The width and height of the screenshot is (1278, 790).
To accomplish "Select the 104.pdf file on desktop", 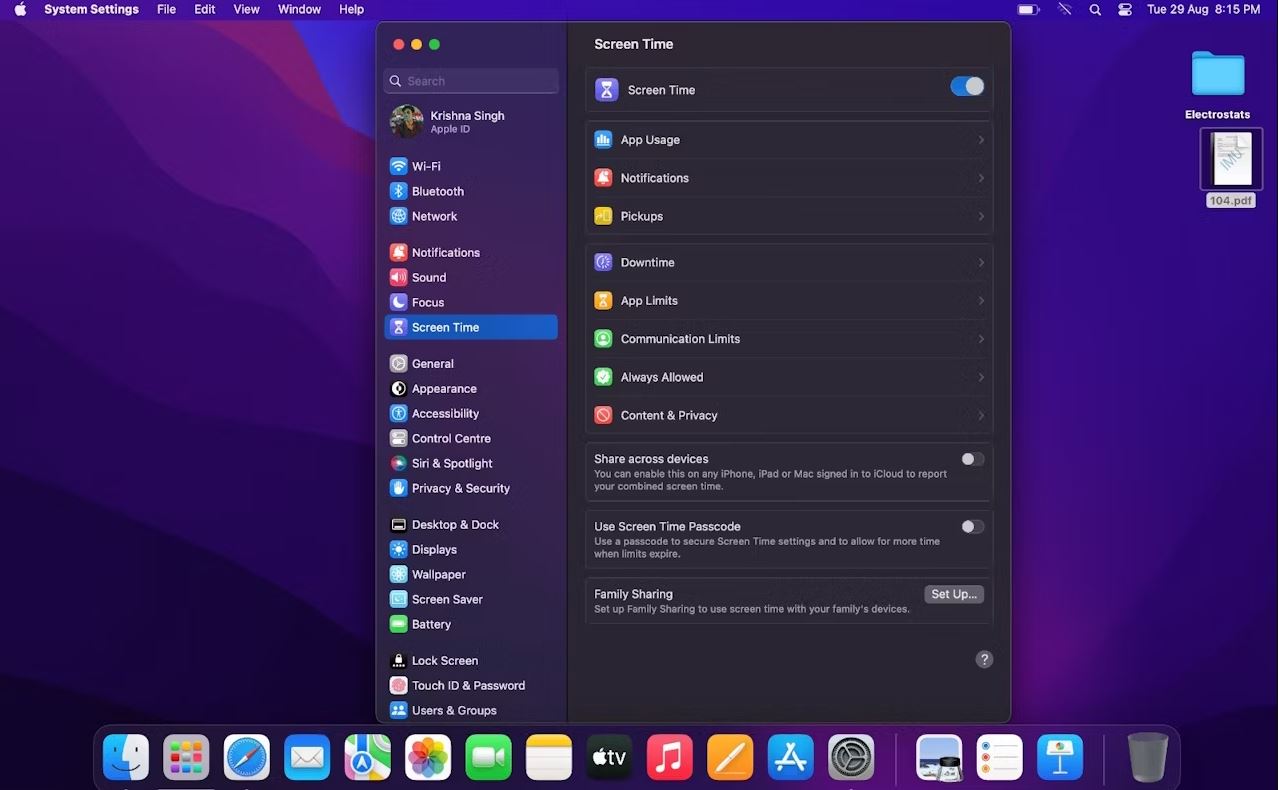I will point(1230,167).
